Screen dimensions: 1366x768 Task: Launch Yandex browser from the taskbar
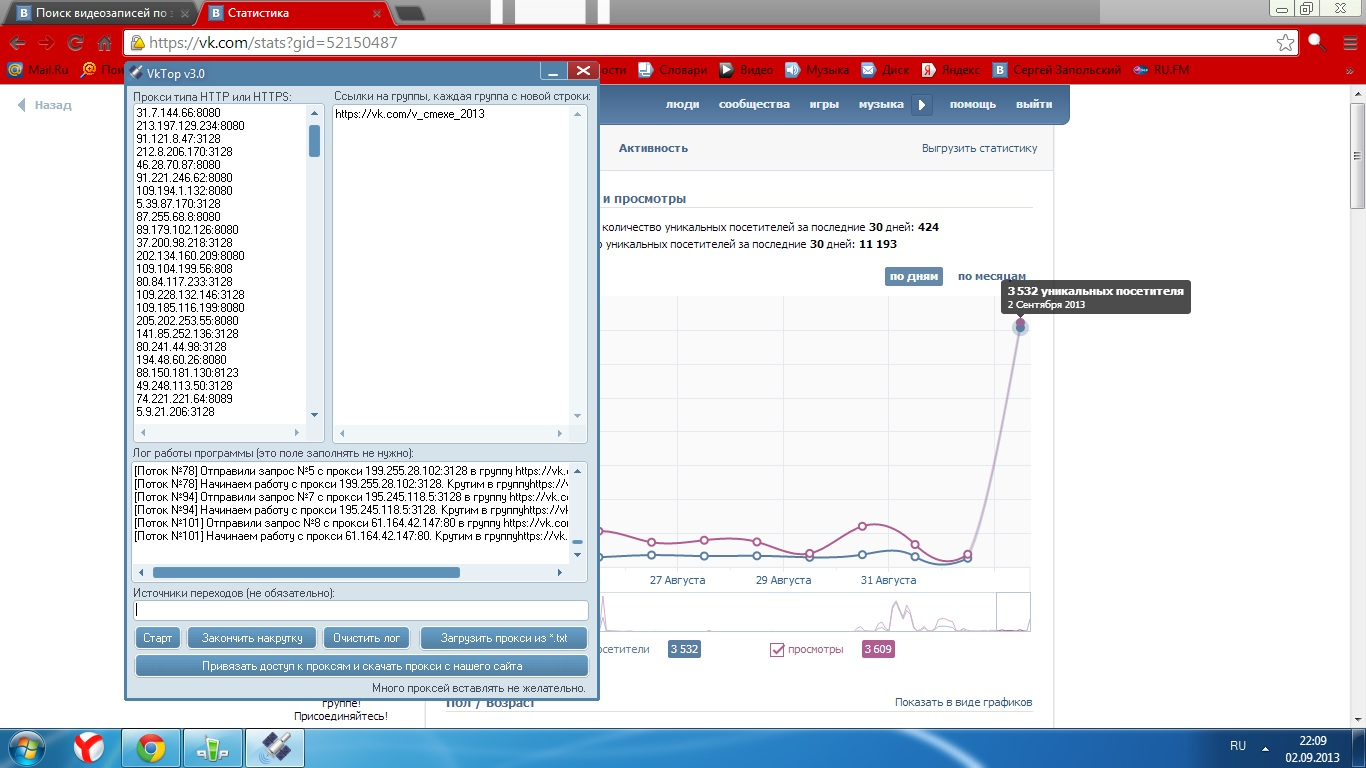click(90, 747)
